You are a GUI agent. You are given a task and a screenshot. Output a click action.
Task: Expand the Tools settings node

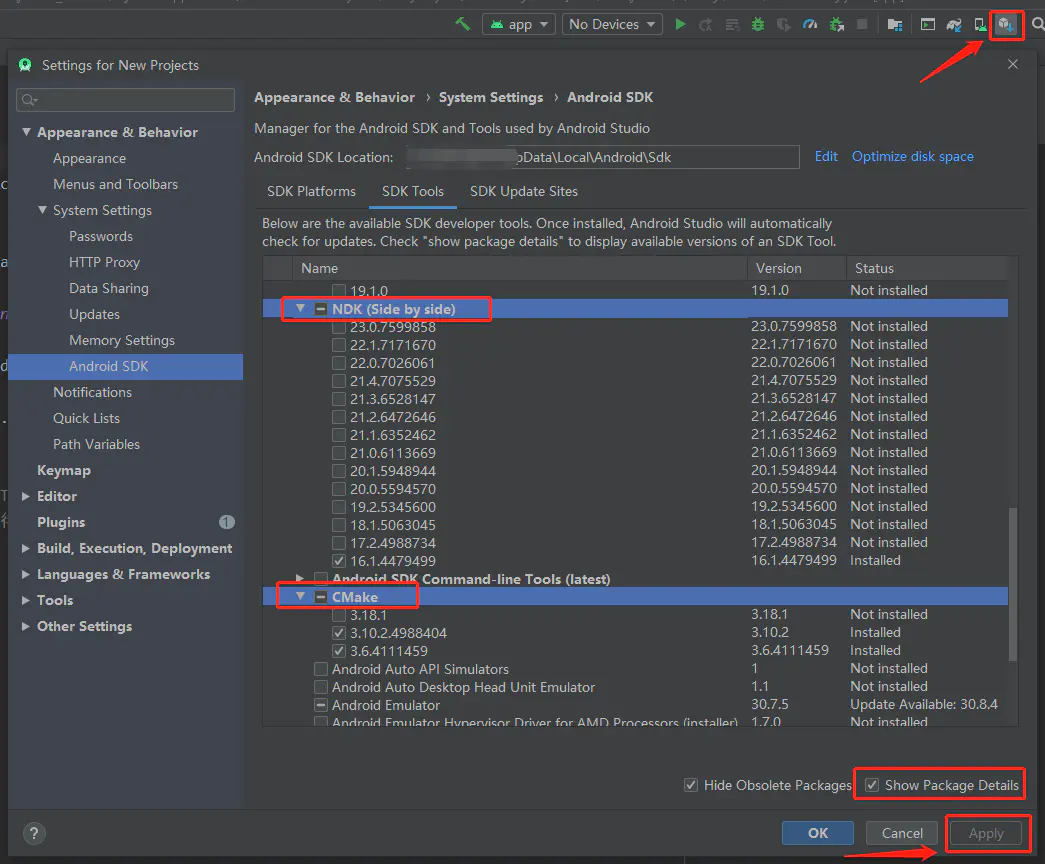click(x=26, y=600)
